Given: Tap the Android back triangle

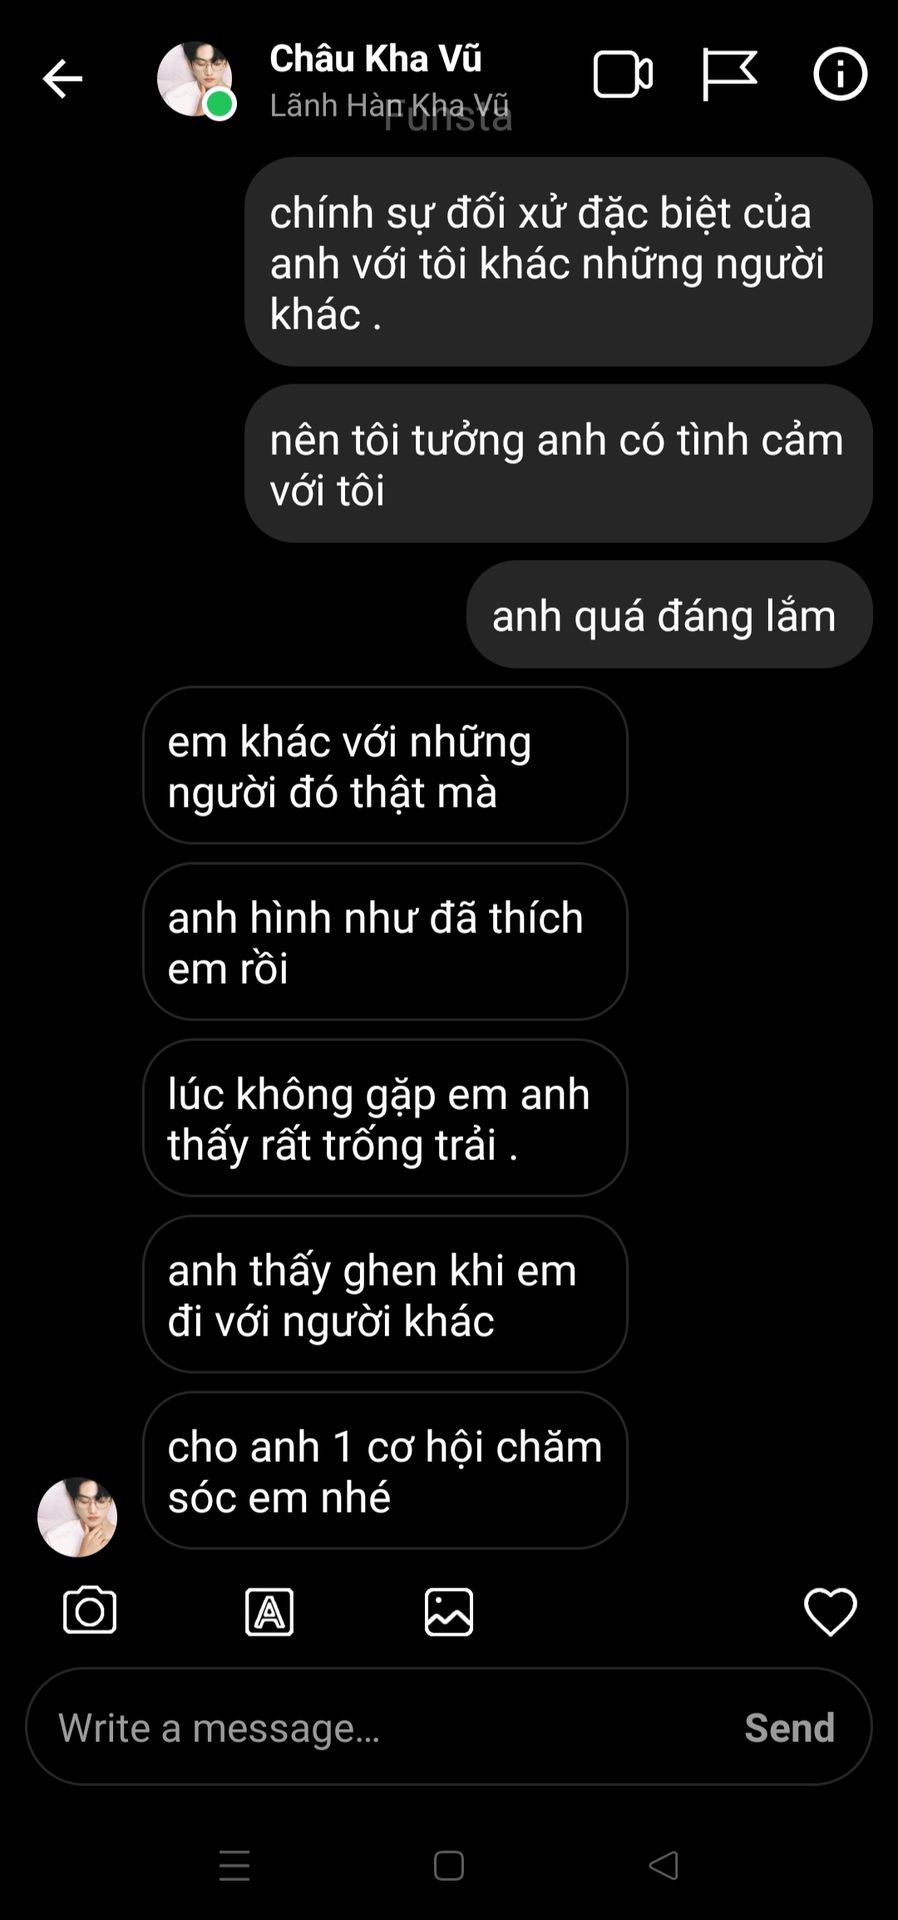Looking at the screenshot, I should pyautogui.click(x=664, y=1865).
